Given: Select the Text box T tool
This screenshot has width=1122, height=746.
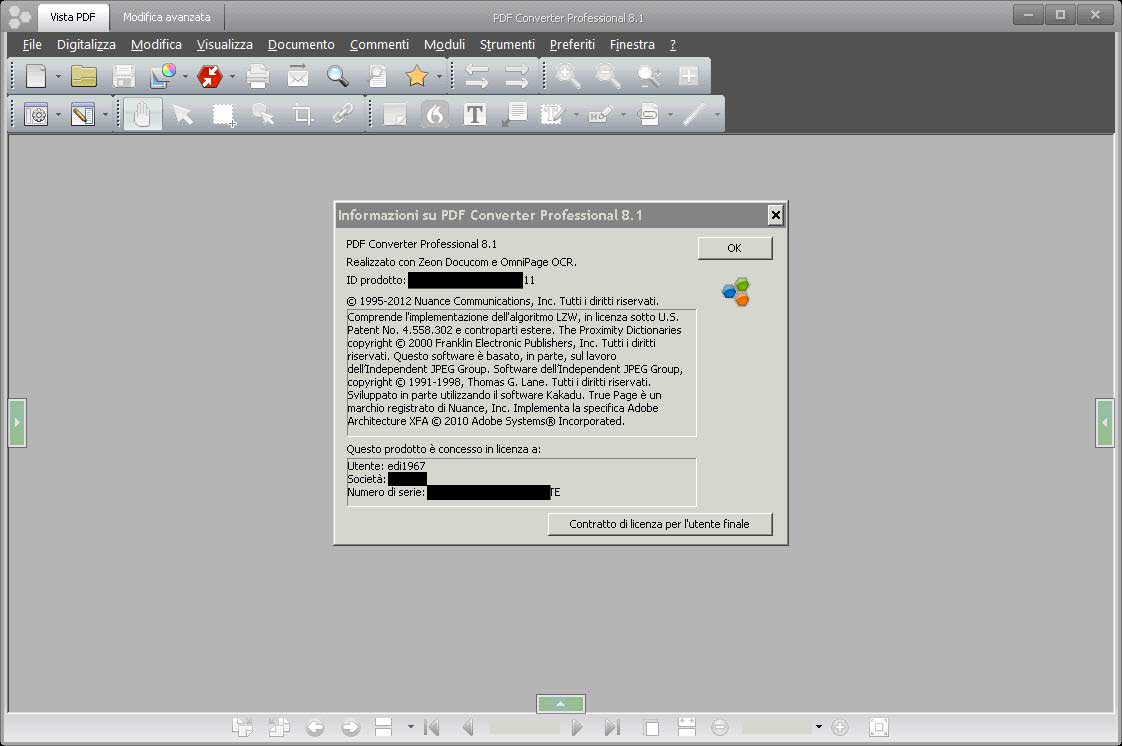Looking at the screenshot, I should pos(474,114).
